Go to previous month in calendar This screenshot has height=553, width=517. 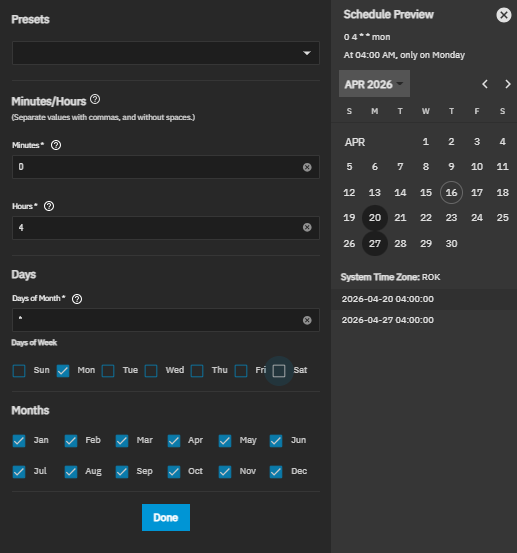(485, 84)
